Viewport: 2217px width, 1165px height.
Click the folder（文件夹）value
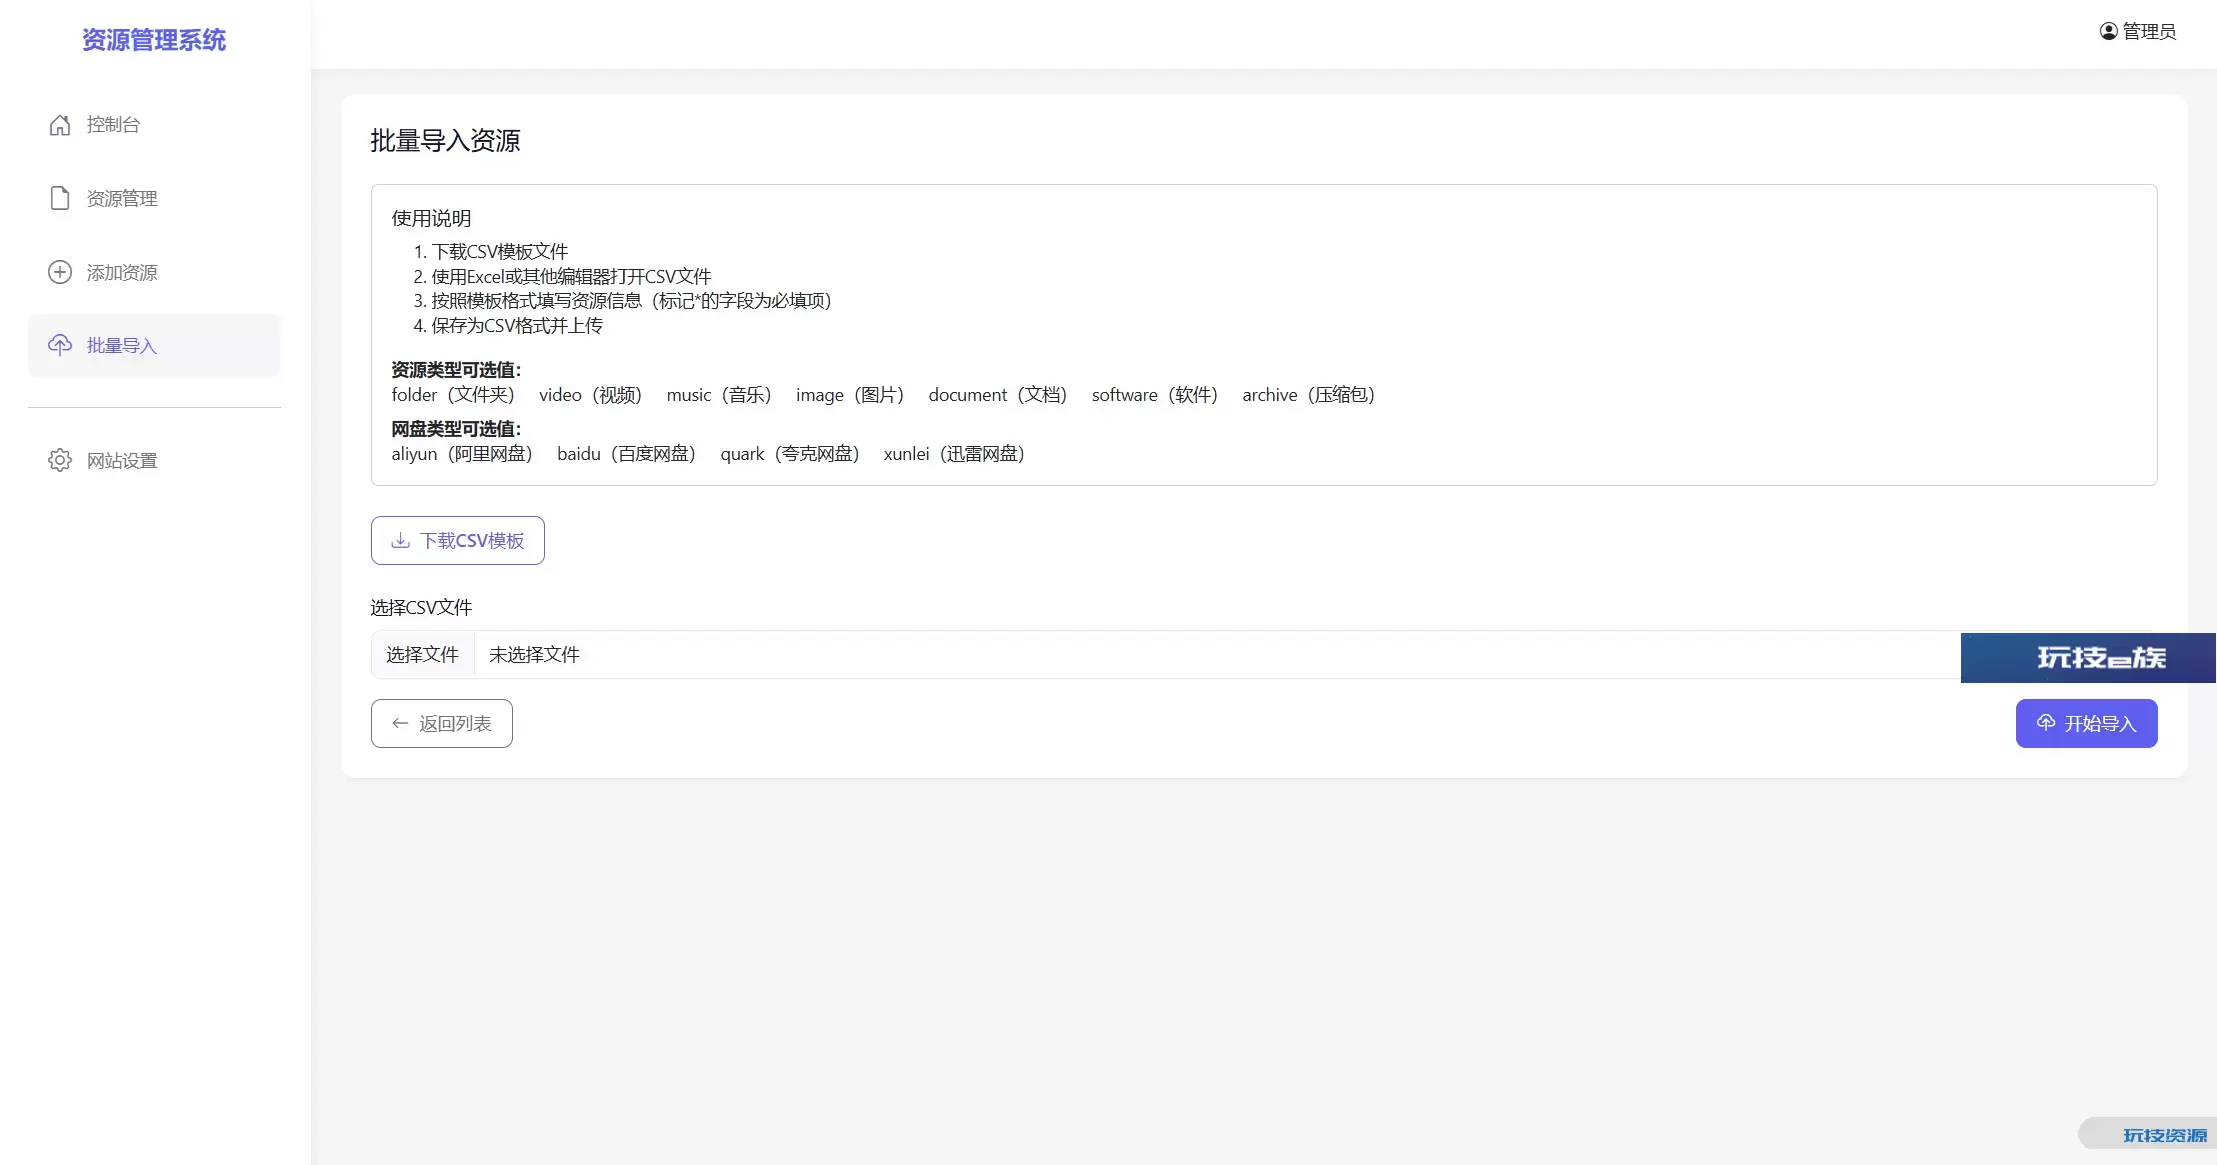453,395
